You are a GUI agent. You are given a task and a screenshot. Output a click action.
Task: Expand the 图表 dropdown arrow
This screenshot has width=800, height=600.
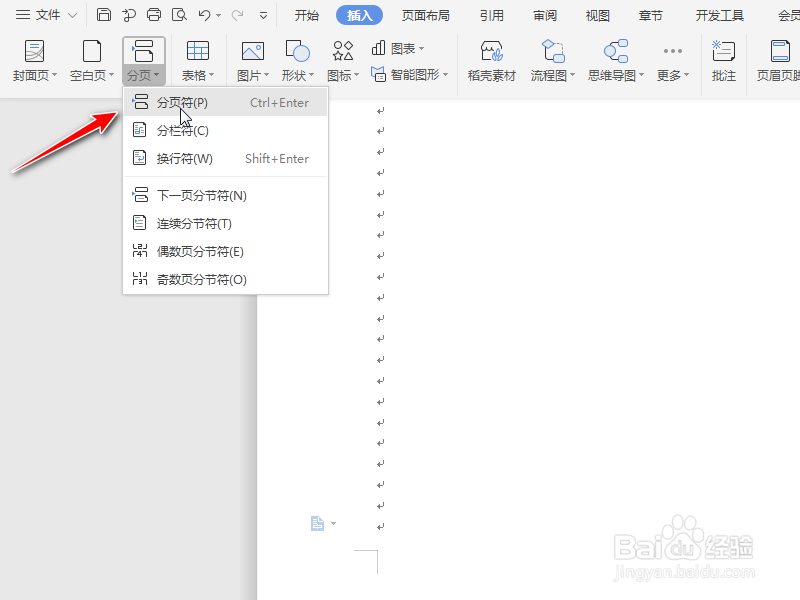coord(421,48)
